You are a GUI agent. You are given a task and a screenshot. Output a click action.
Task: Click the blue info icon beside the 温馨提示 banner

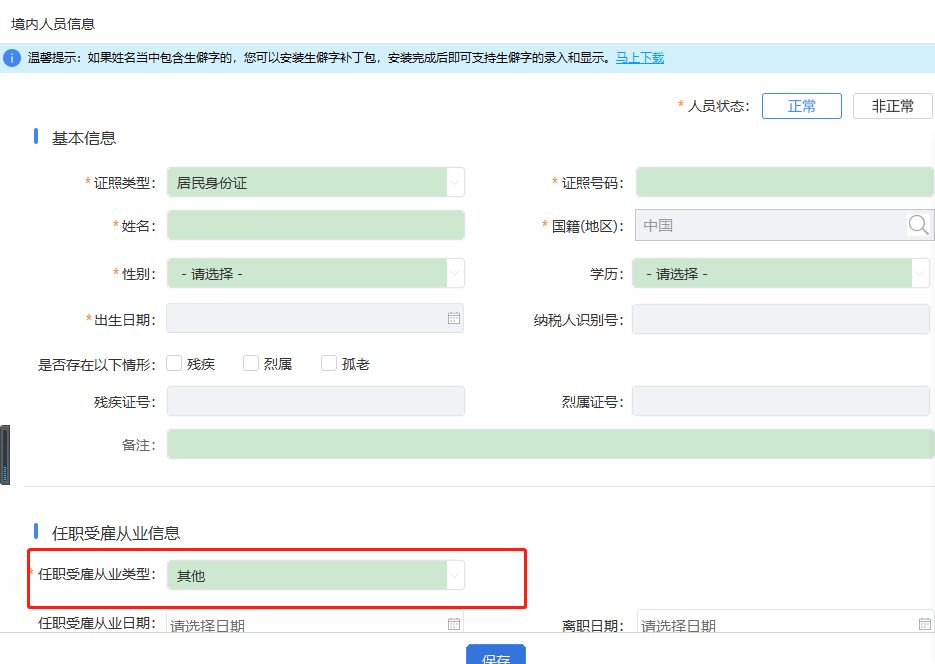coord(11,59)
